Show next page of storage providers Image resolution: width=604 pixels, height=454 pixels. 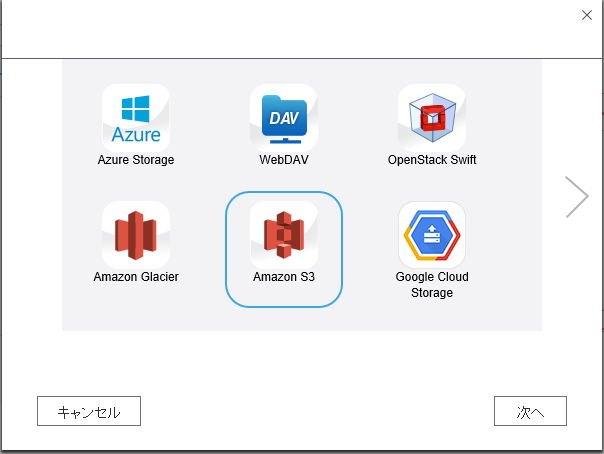pos(577,197)
